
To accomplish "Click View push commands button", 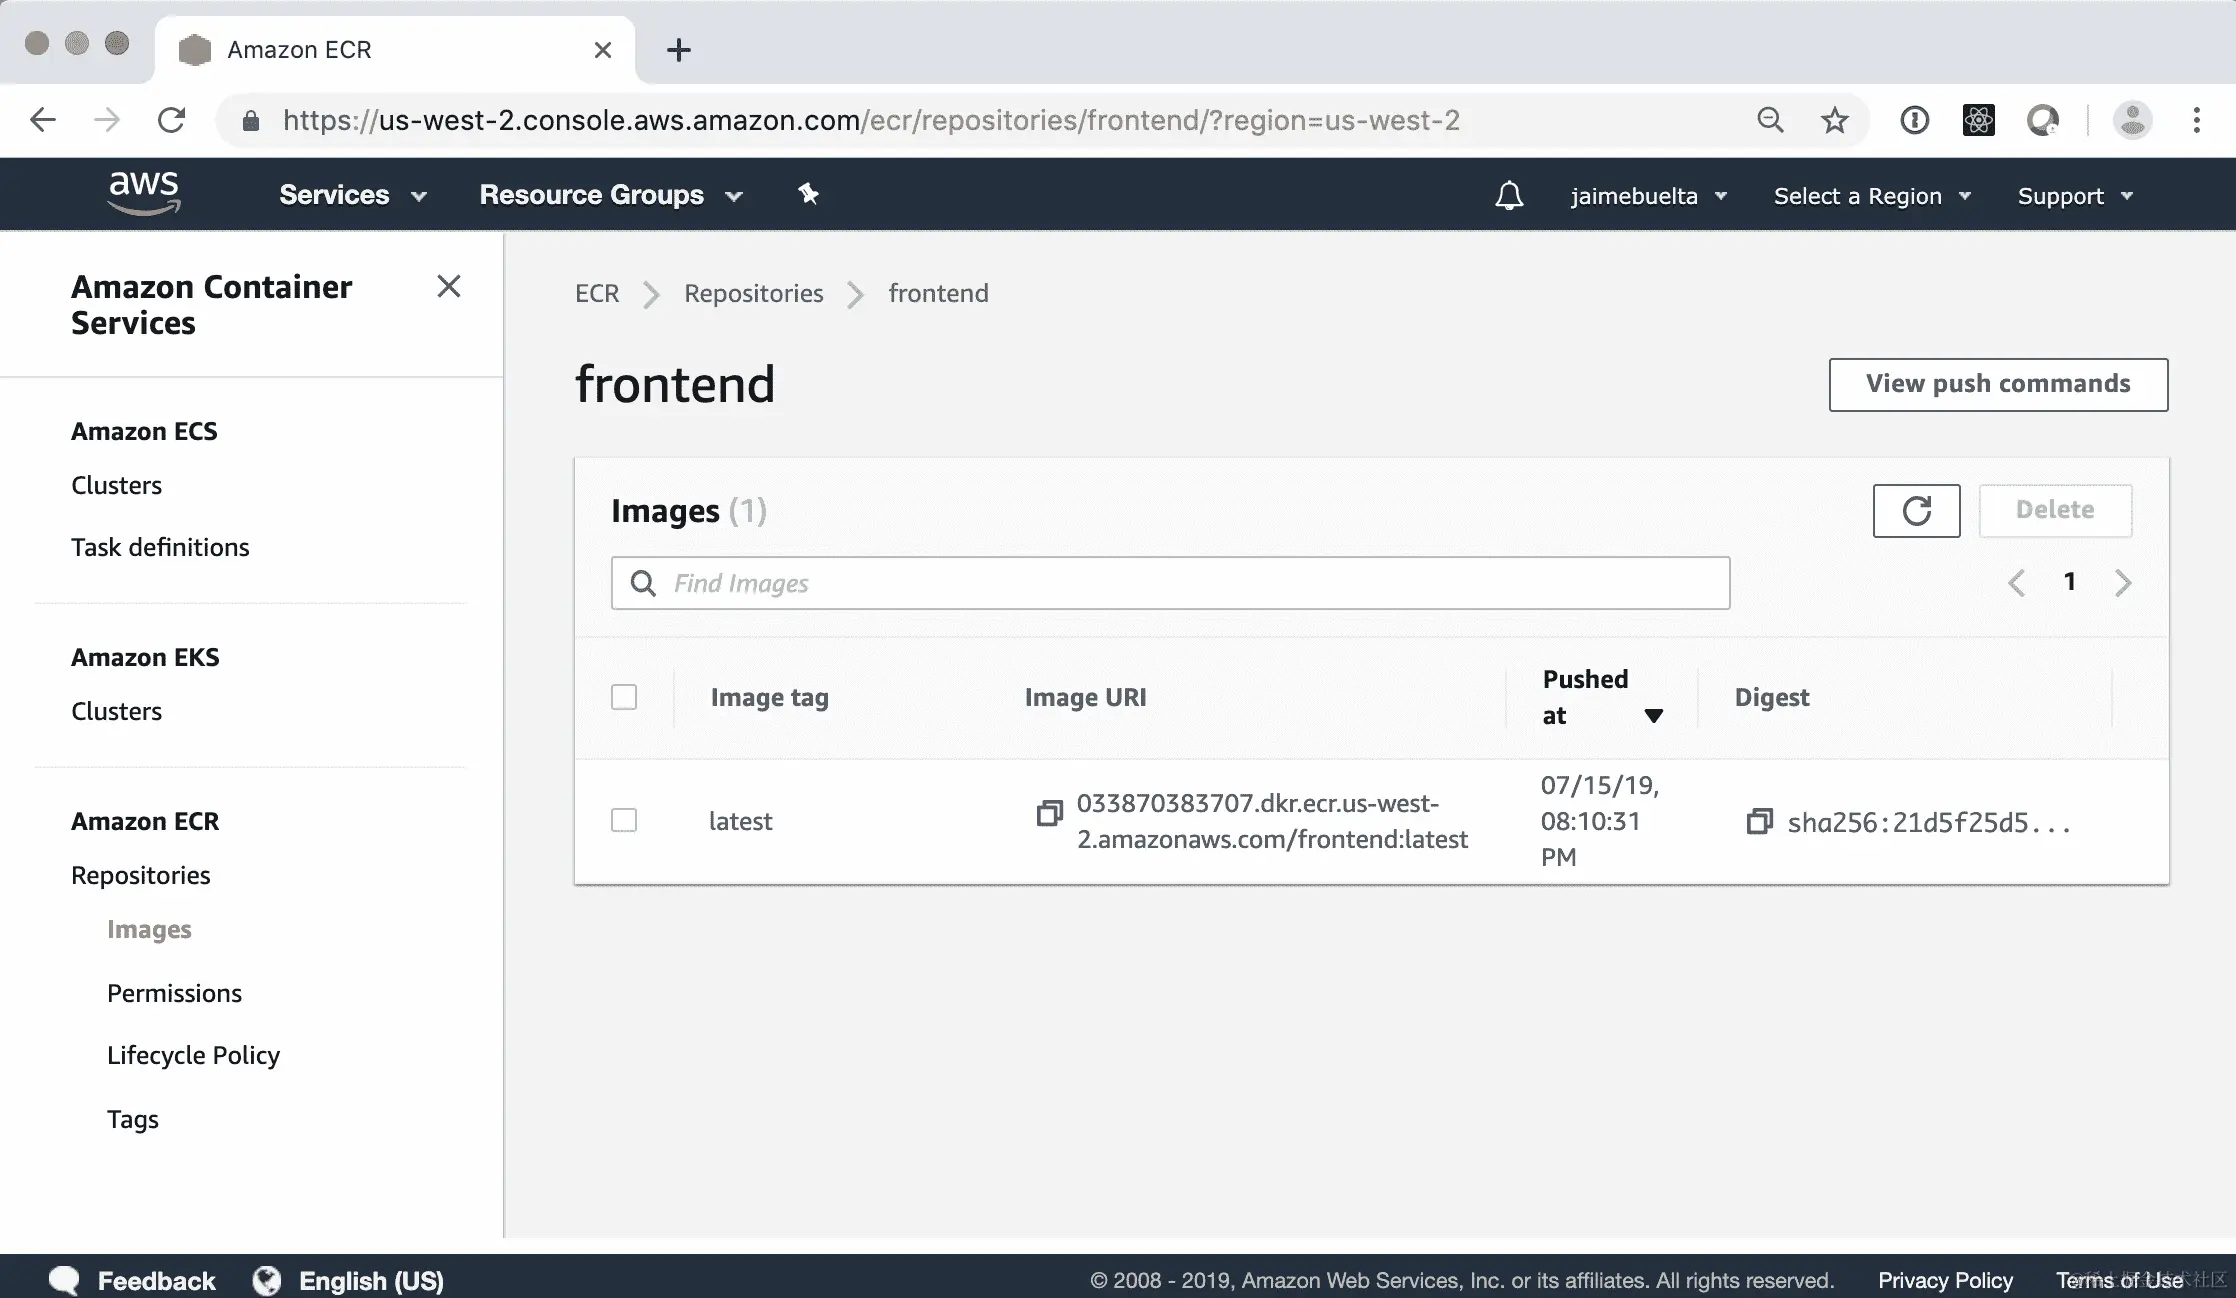I will tap(1997, 384).
